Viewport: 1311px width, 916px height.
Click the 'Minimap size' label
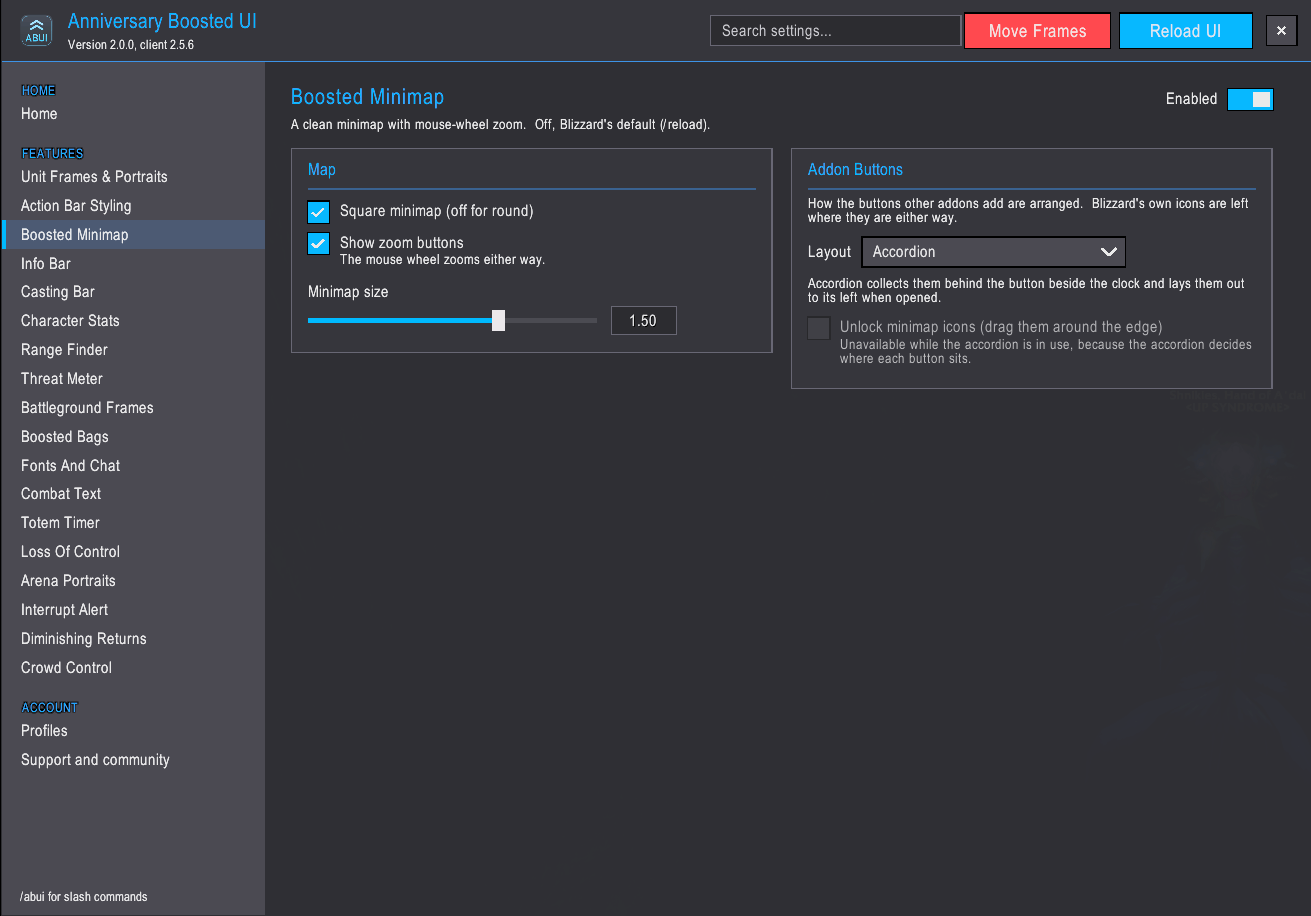[x=348, y=292]
